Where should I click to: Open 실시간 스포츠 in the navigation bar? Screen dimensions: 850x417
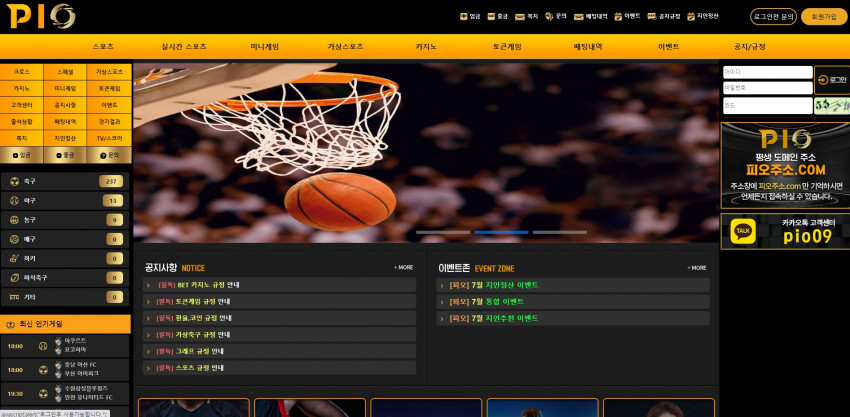click(184, 47)
